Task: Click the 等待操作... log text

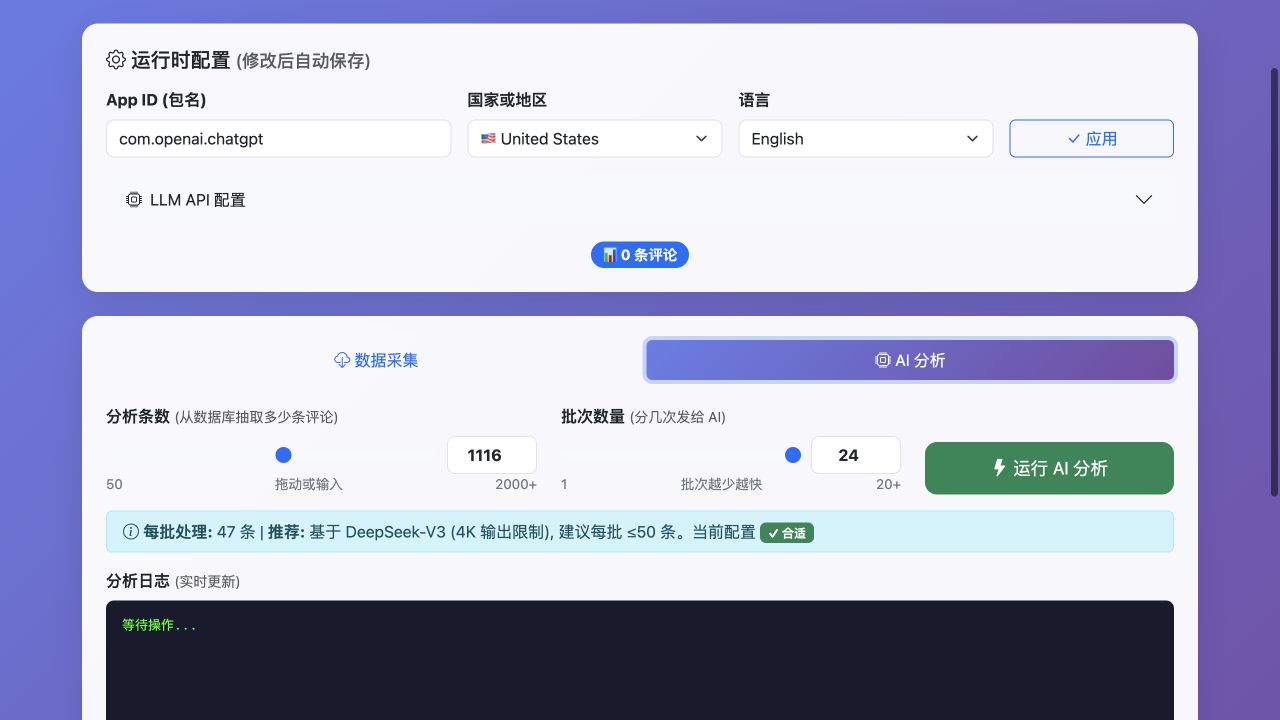Action: pos(159,625)
